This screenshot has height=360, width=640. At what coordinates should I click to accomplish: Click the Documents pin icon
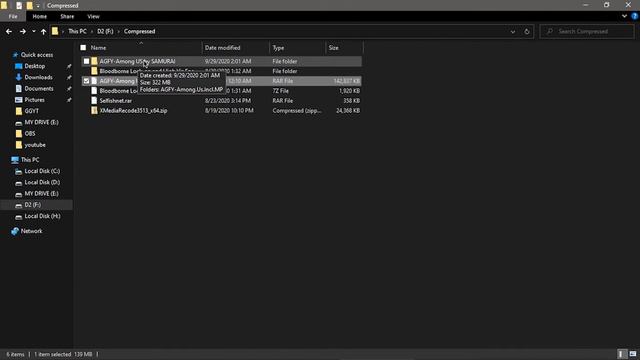pos(69,89)
